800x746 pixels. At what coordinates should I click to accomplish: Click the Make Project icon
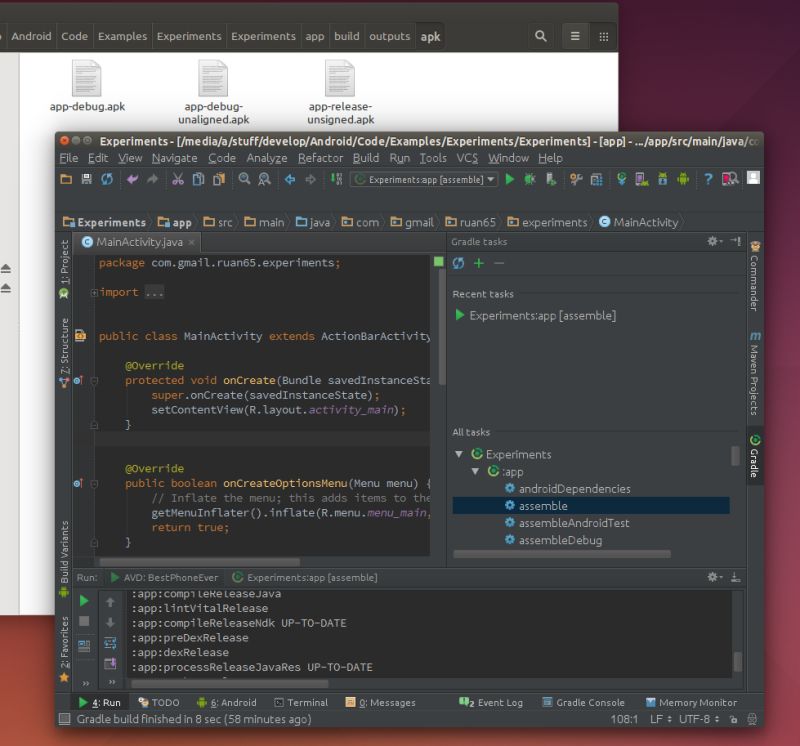tap(336, 179)
